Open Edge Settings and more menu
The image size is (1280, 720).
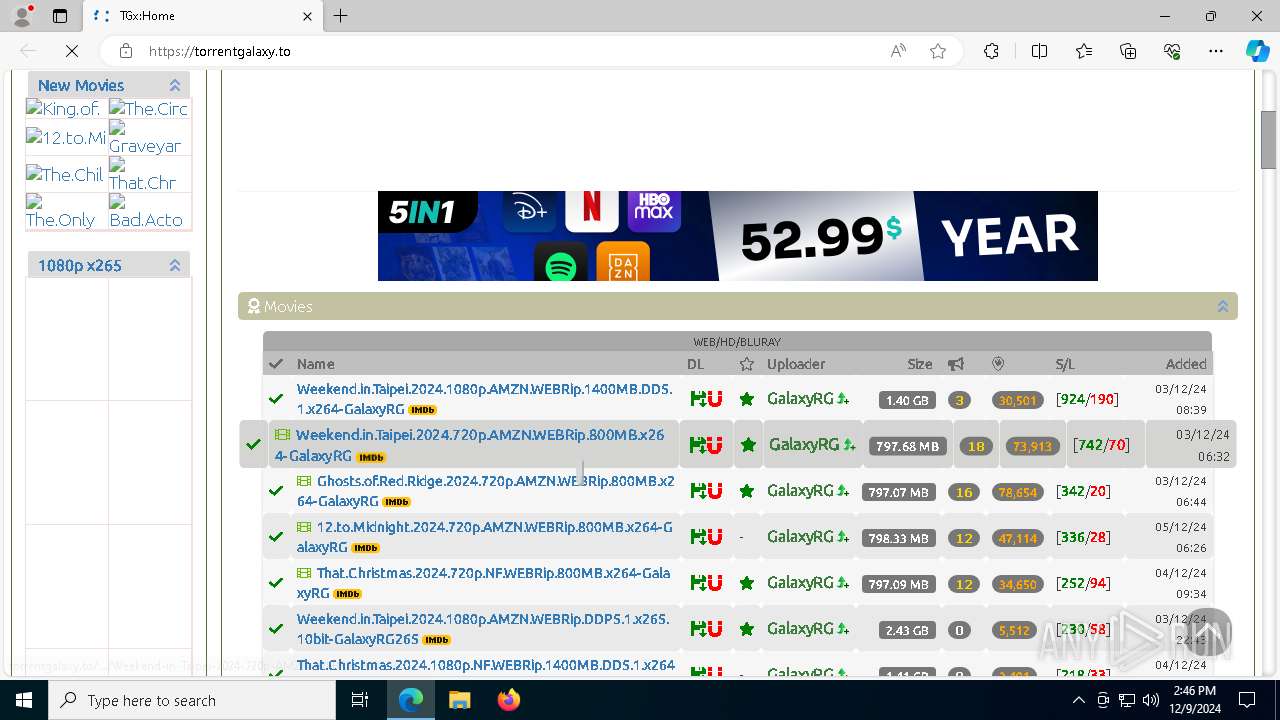tap(1216, 51)
